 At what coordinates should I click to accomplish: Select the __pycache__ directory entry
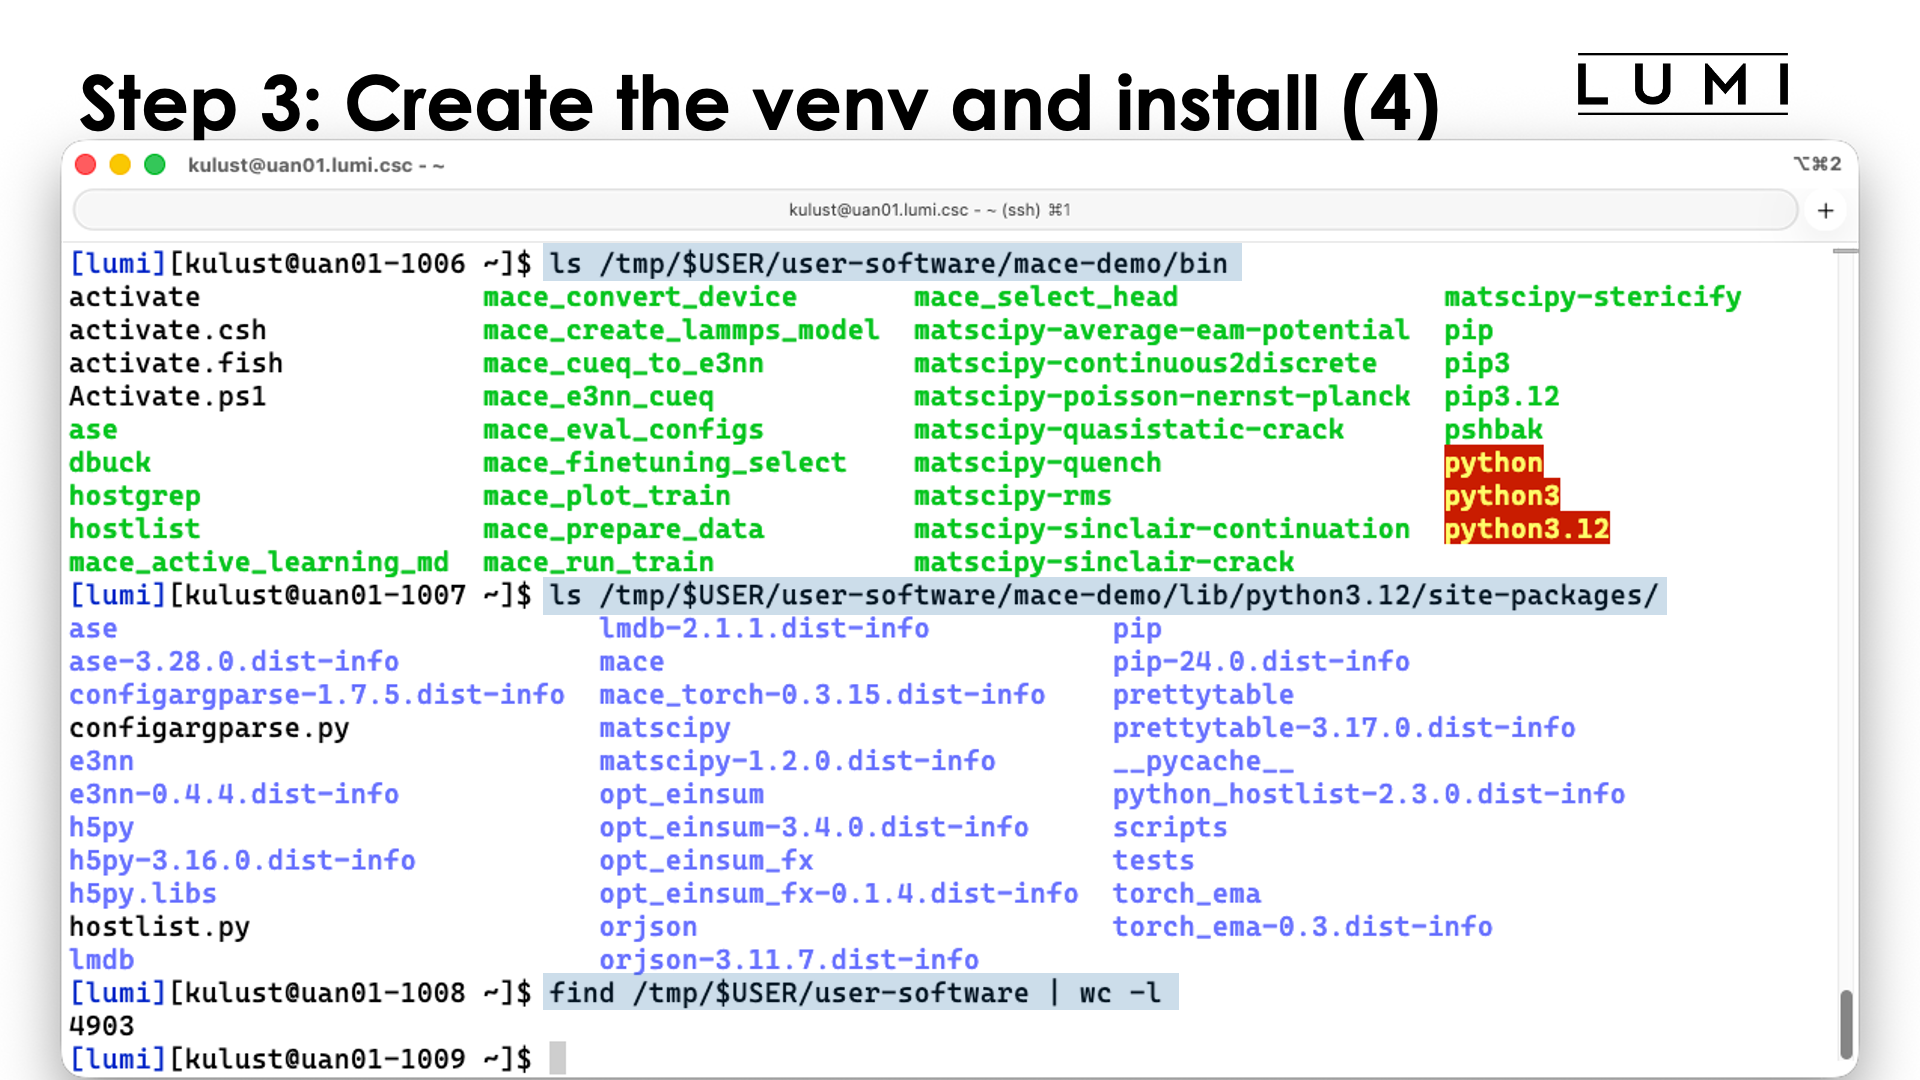point(1204,761)
